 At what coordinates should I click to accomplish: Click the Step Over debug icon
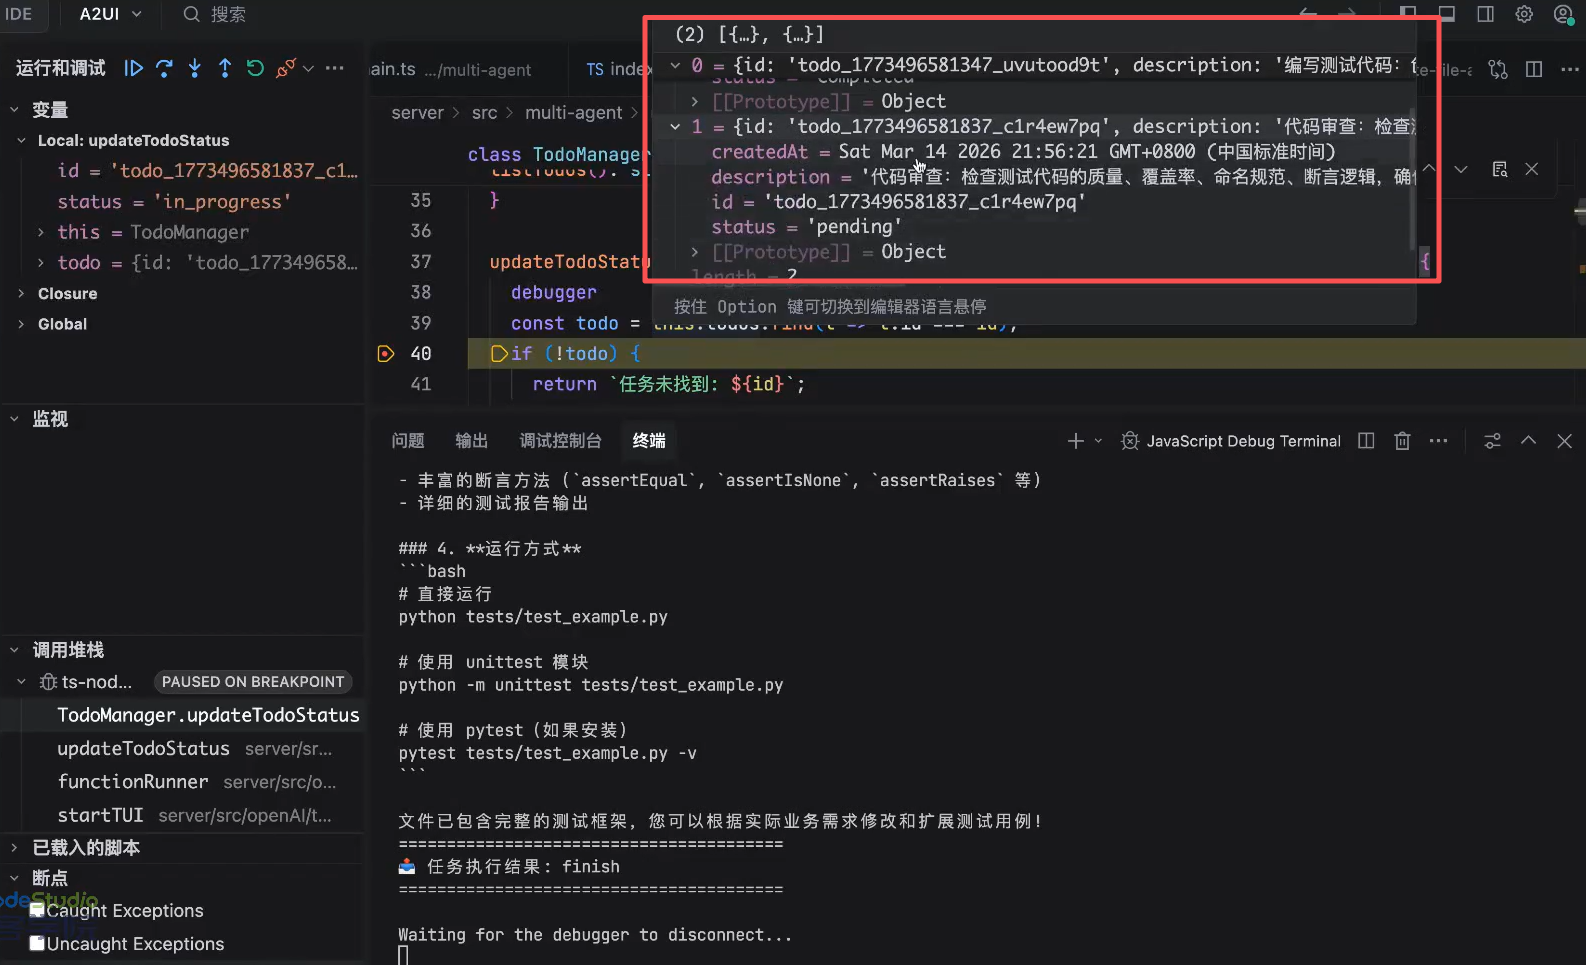(x=164, y=68)
